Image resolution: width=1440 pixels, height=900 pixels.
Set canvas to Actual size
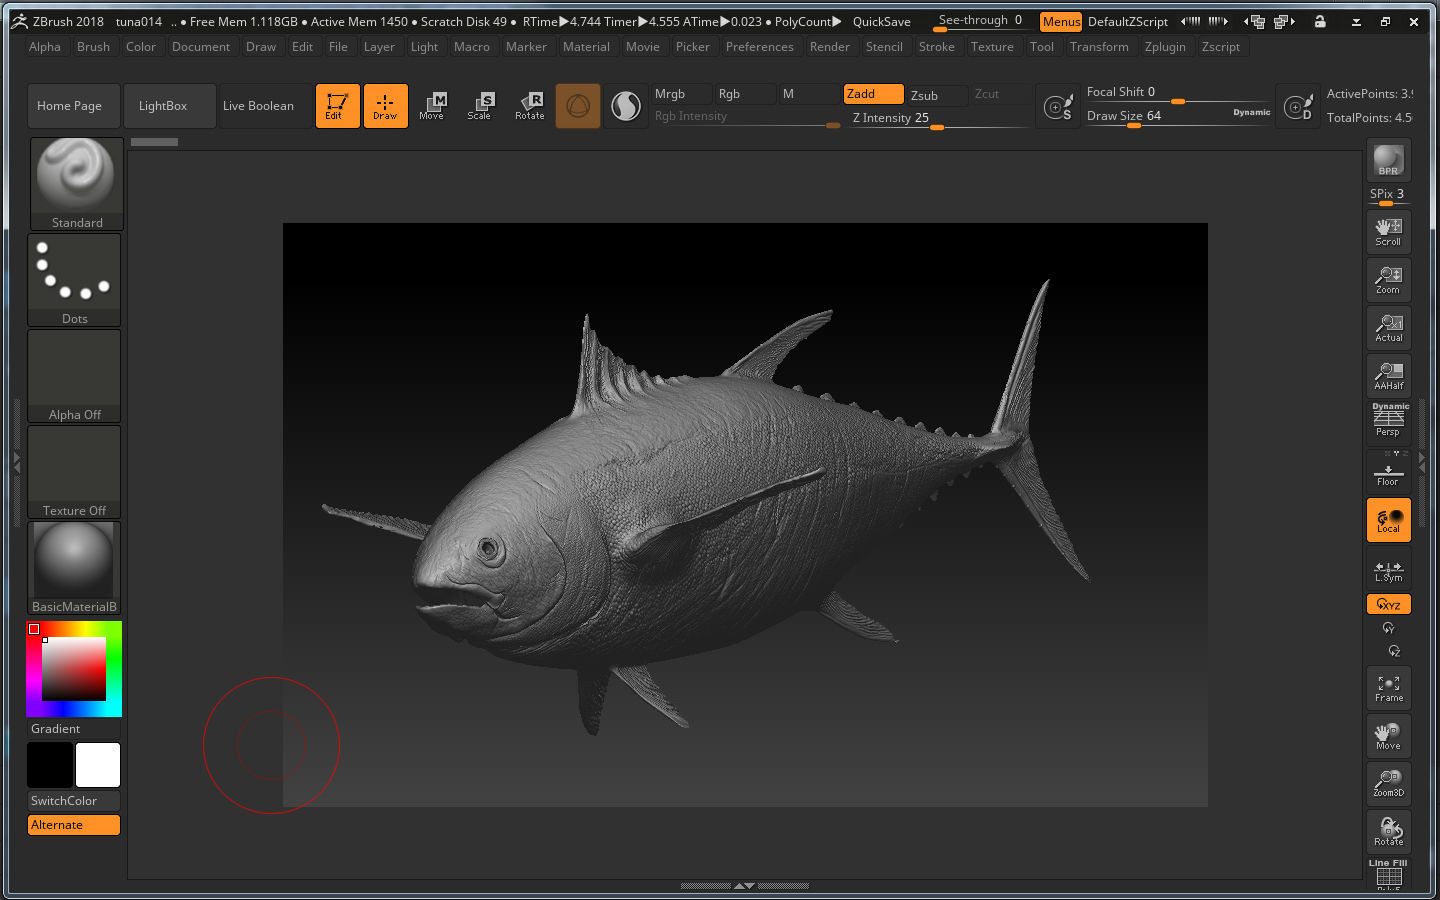pyautogui.click(x=1388, y=328)
